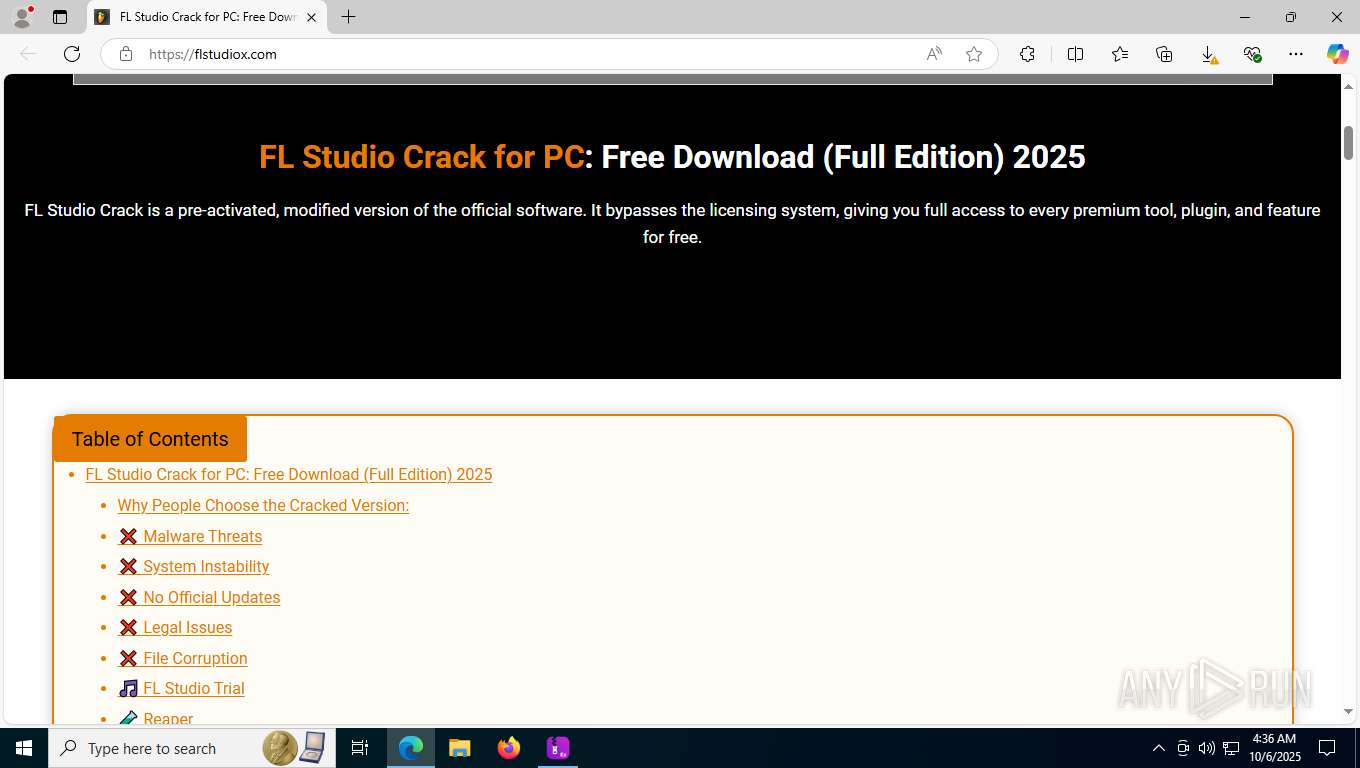The height and width of the screenshot is (768, 1360).
Task: Go to 'Why People Choose the Cracked Version' link
Action: [x=263, y=505]
